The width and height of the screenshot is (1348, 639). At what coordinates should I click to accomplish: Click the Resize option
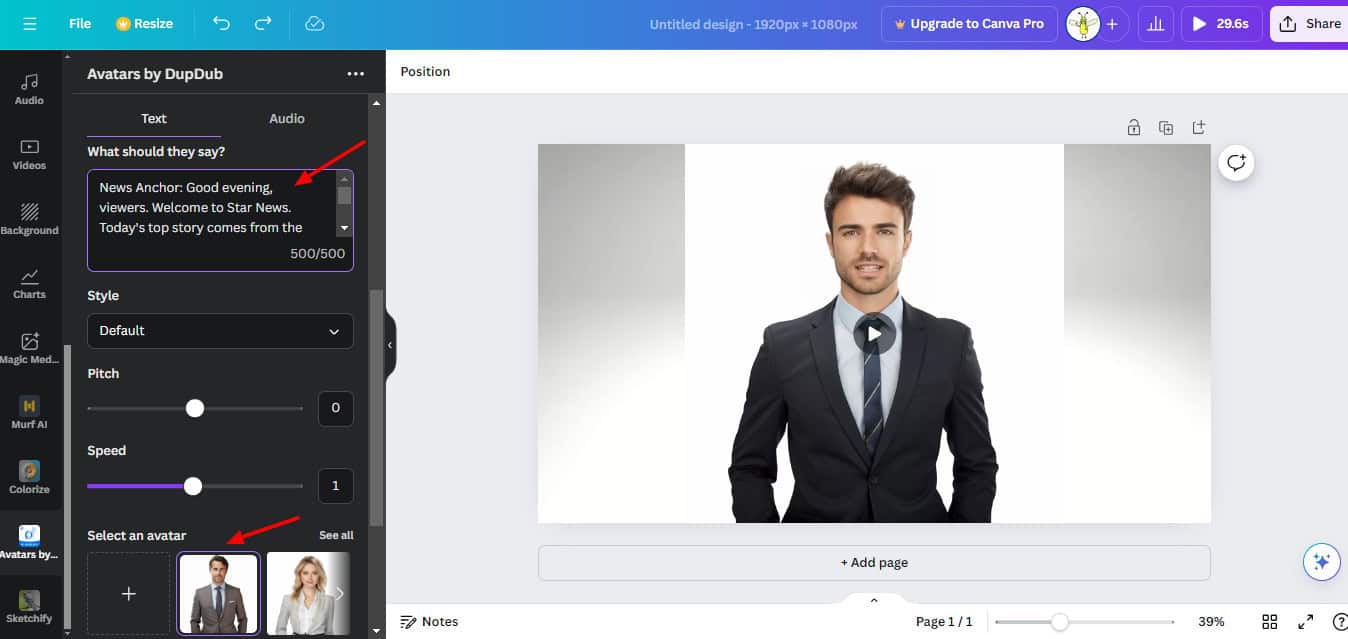coord(144,23)
